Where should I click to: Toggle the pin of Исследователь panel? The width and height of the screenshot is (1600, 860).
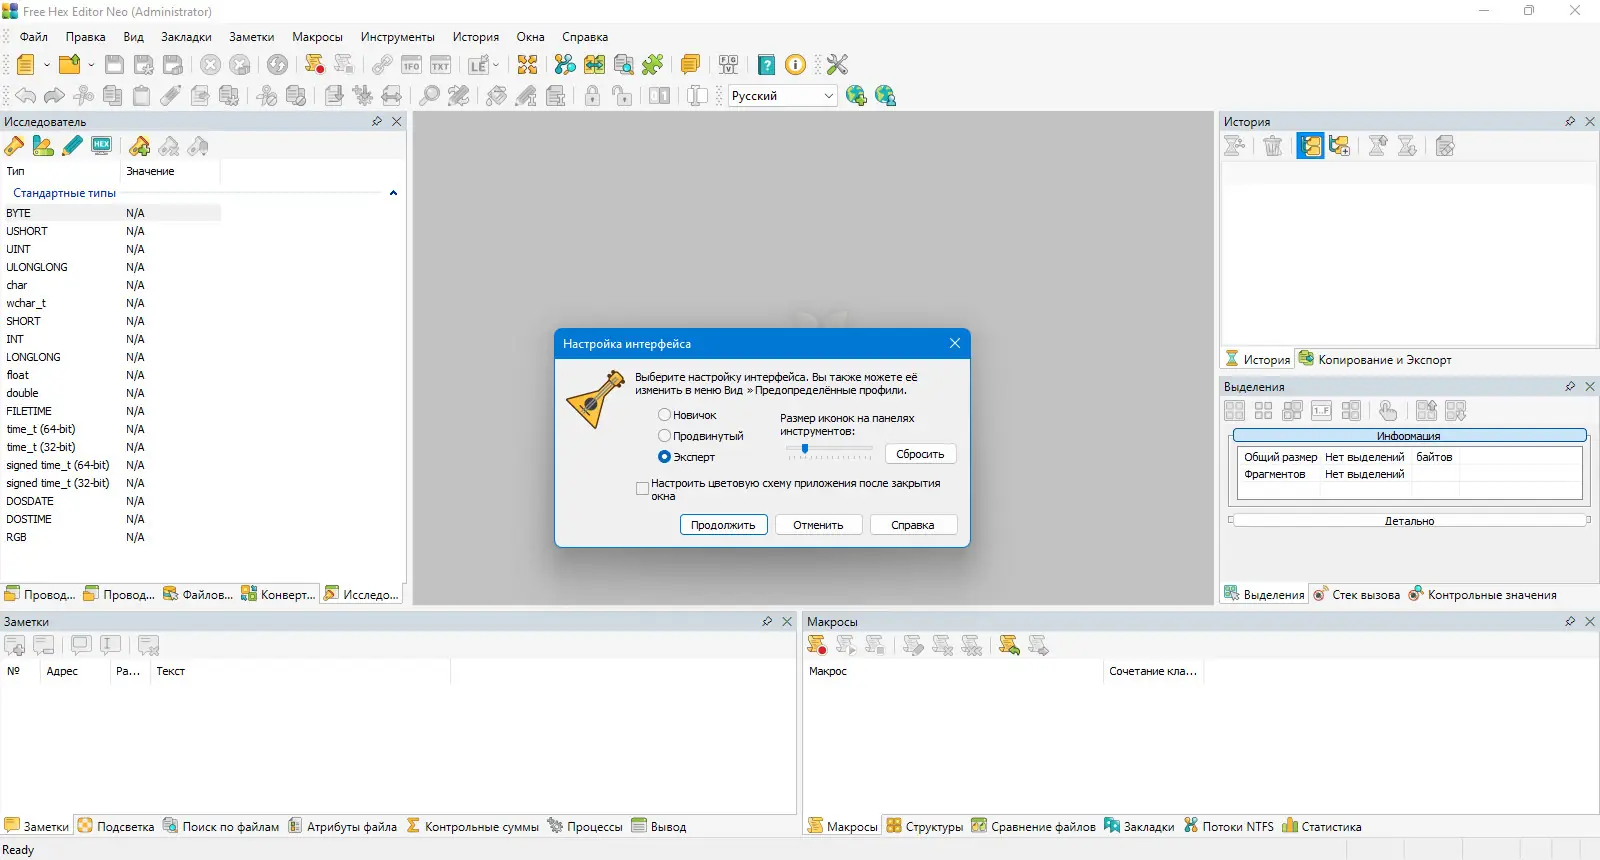(377, 121)
